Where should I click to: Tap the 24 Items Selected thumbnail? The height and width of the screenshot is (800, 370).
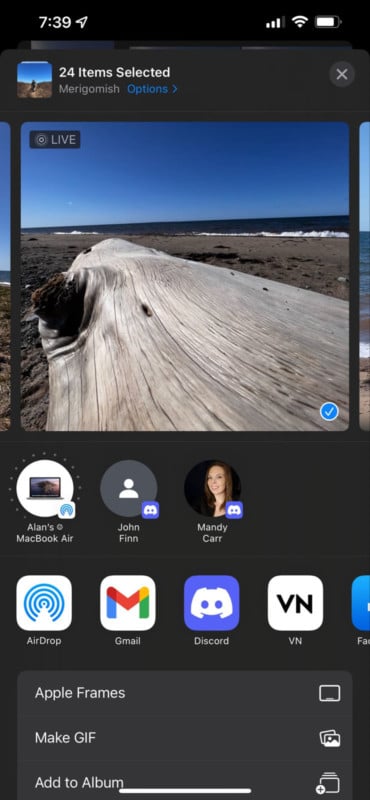coord(34,80)
